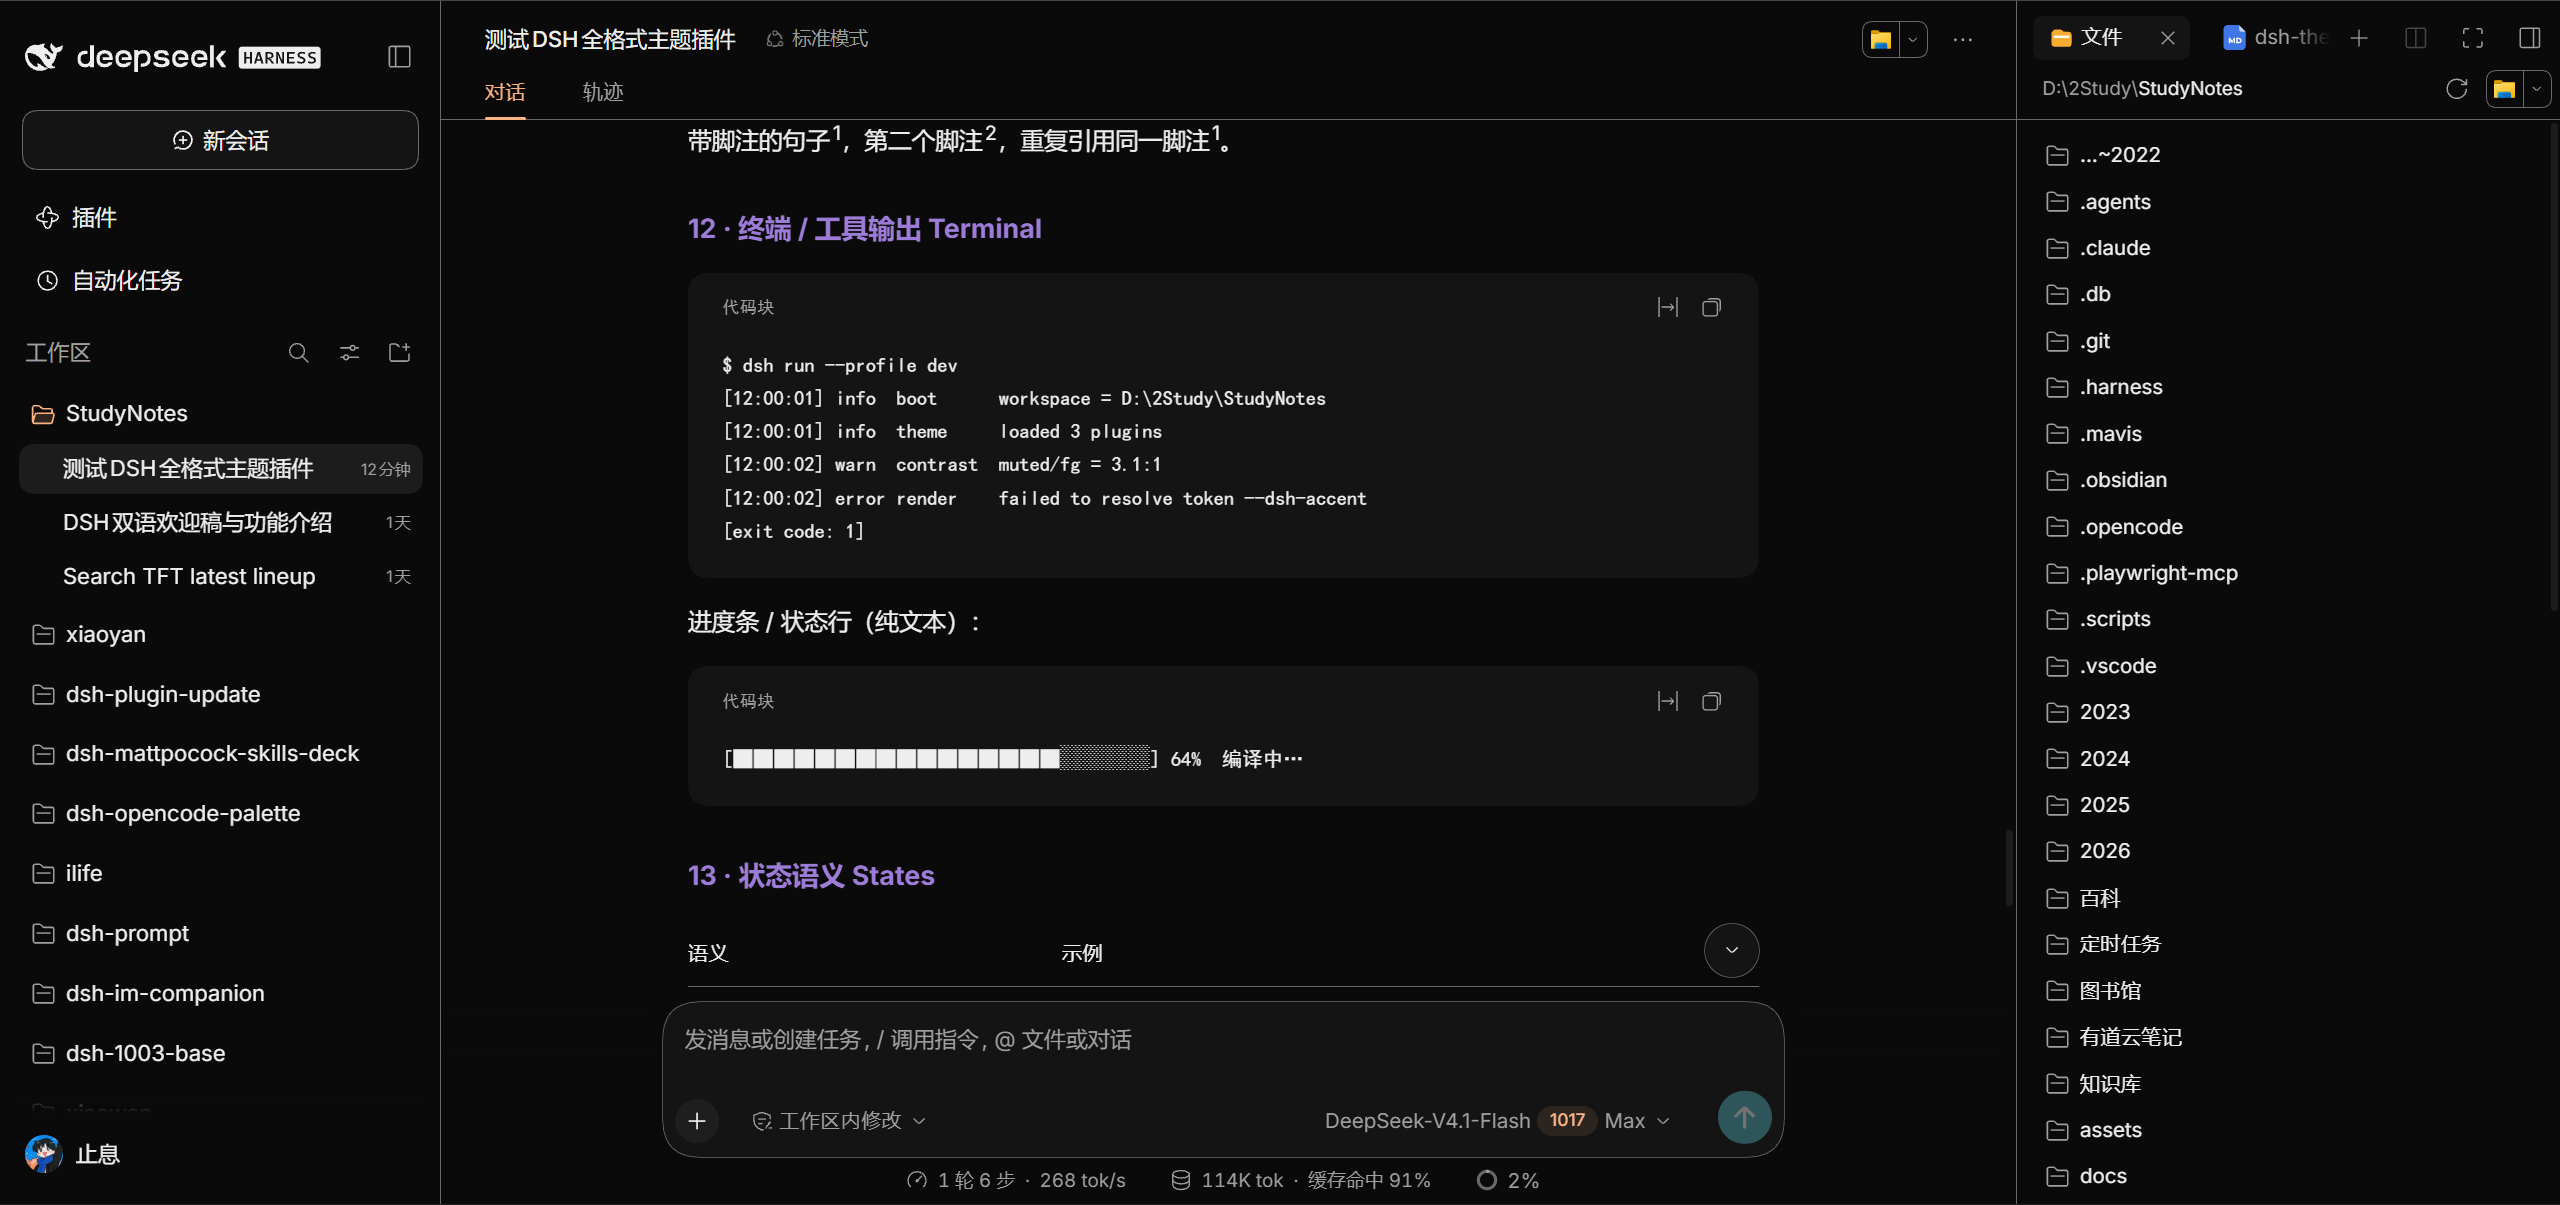Image resolution: width=2560 pixels, height=1205 pixels.
Task: Toggle split view in right panel
Action: (2416, 38)
